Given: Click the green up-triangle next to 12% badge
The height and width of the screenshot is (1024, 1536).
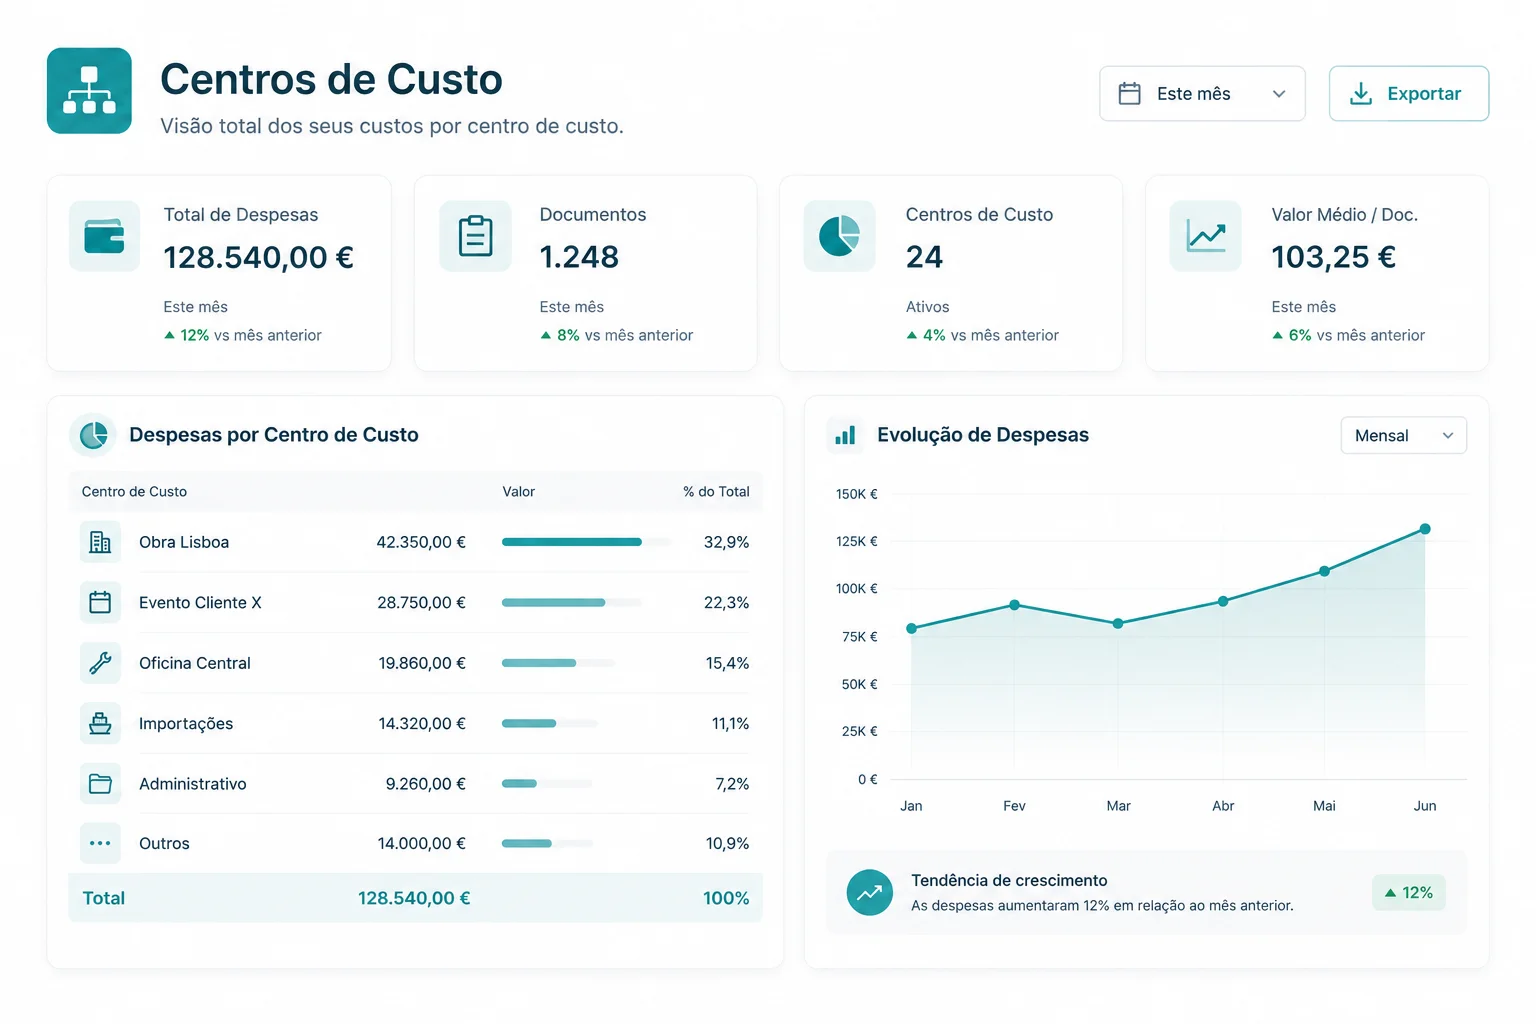Looking at the screenshot, I should pos(1390,893).
